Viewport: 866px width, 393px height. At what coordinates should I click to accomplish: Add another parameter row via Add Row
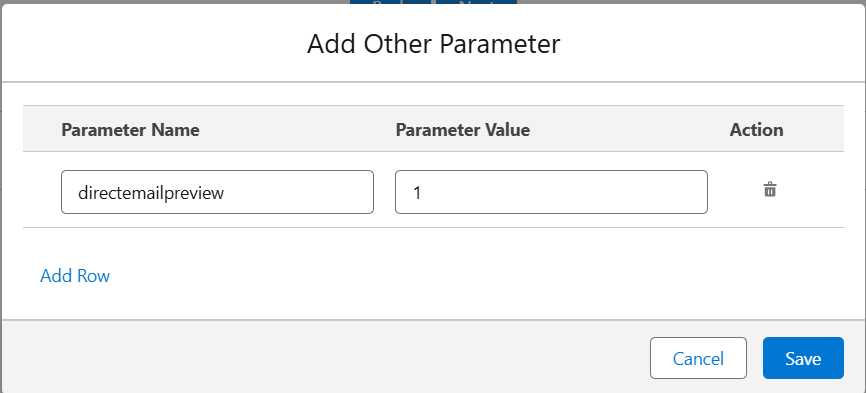pyautogui.click(x=75, y=275)
